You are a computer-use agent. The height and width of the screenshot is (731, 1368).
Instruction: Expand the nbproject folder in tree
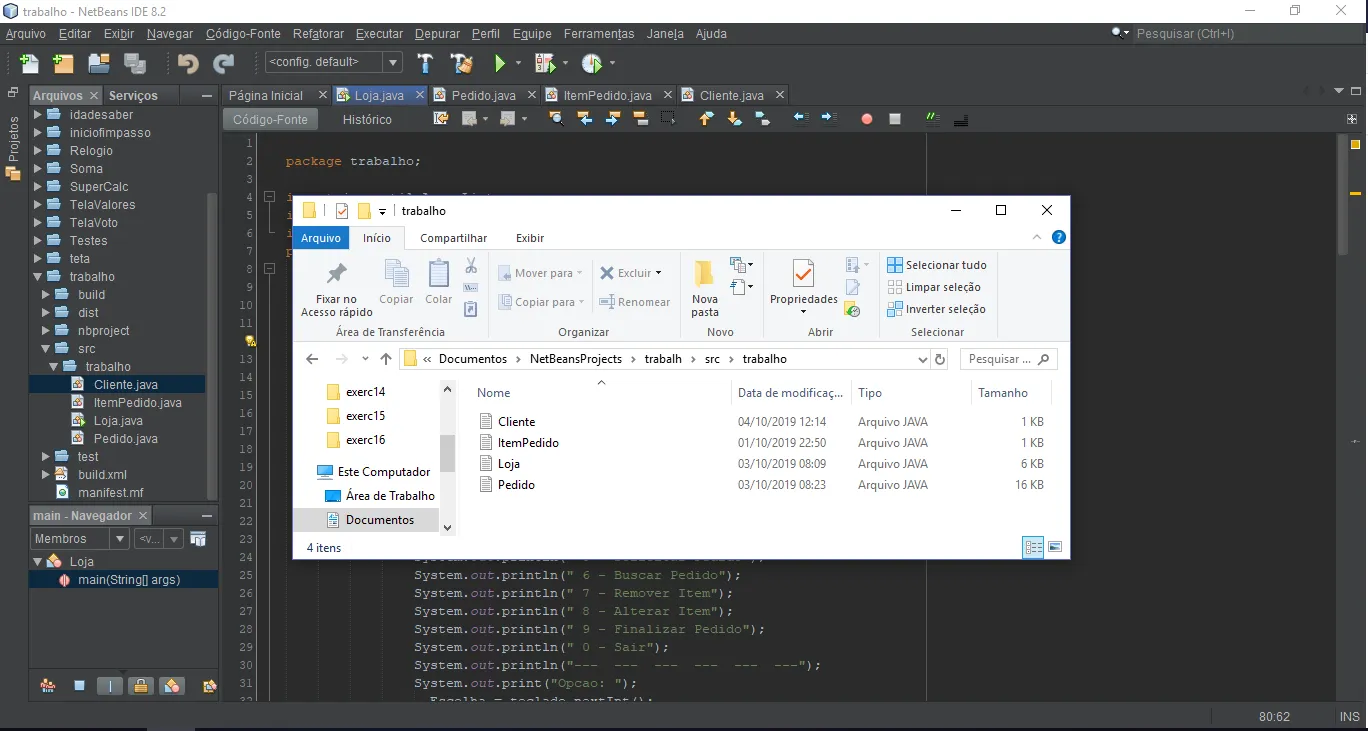pos(46,331)
